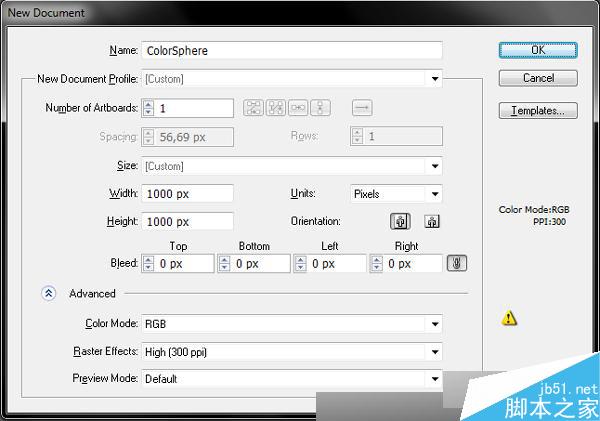Click the Number of Artboards stepper arrows
The image size is (600, 421).
[148, 108]
